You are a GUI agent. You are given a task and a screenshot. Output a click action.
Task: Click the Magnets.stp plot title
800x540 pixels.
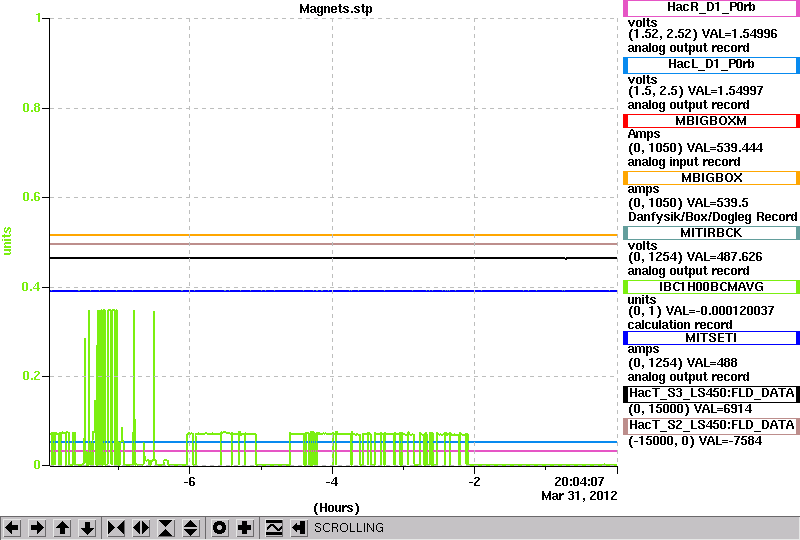click(336, 9)
